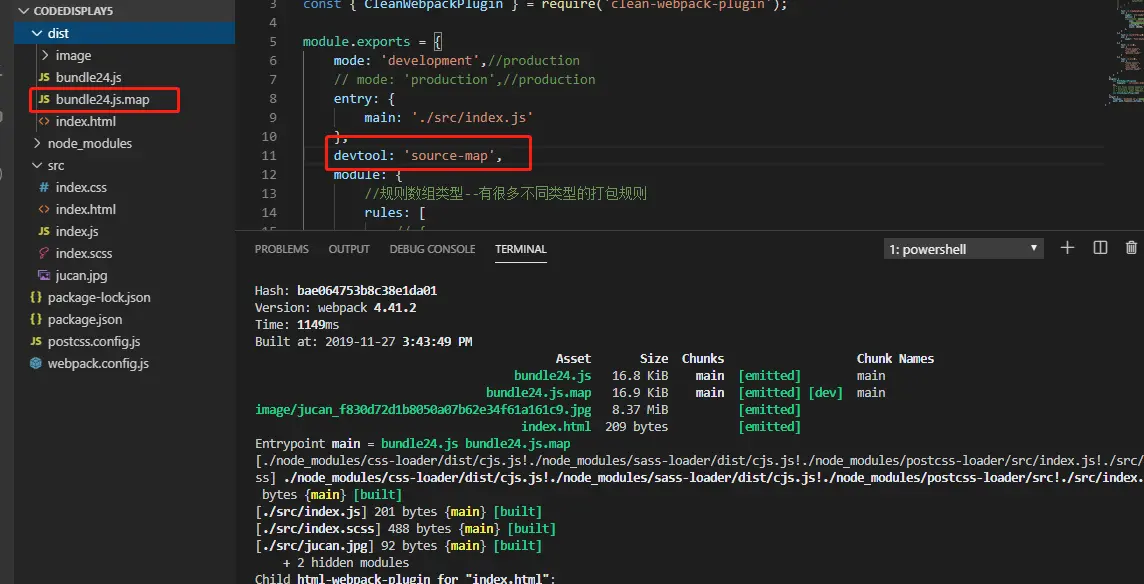The height and width of the screenshot is (584, 1144).
Task: Click the JS icon of src index.js
Action: point(44,231)
